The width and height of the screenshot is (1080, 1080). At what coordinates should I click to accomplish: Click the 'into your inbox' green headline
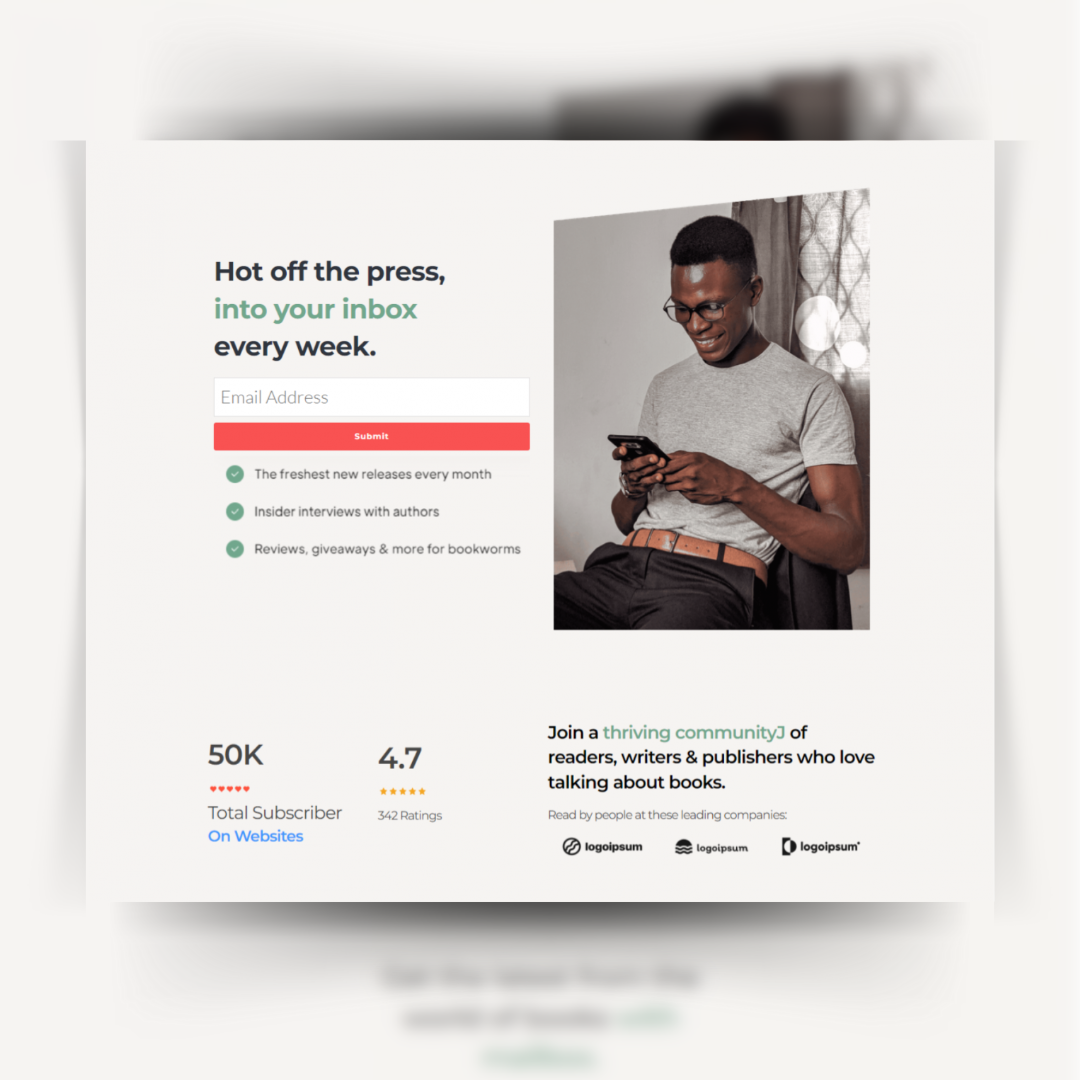point(315,309)
